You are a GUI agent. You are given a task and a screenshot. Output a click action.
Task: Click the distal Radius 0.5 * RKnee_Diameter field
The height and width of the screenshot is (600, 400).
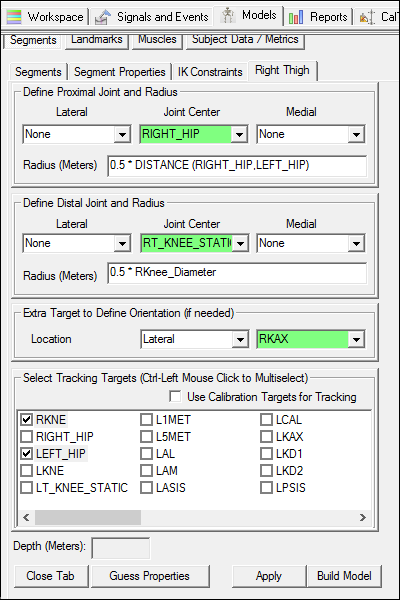click(237, 272)
